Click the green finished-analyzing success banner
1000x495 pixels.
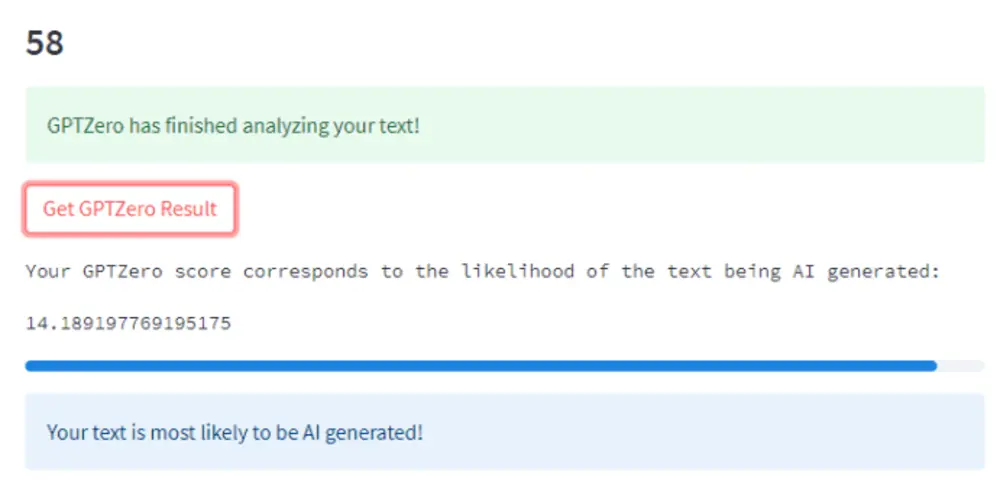click(x=504, y=126)
